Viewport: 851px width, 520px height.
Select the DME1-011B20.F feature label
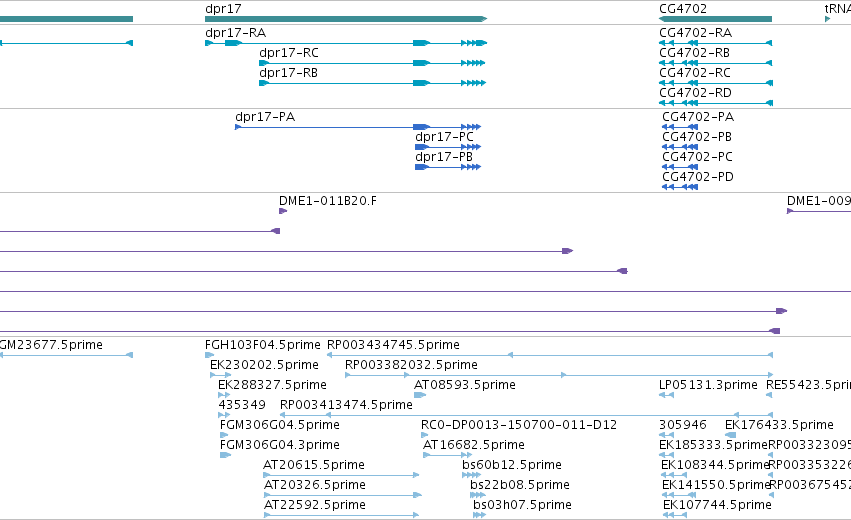pyautogui.click(x=328, y=201)
